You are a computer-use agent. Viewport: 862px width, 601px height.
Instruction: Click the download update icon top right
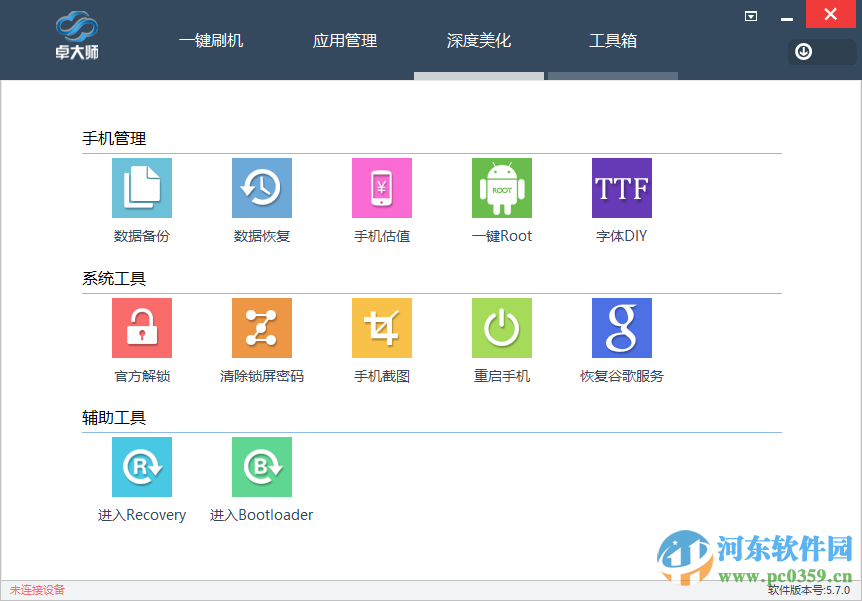pyautogui.click(x=803, y=51)
